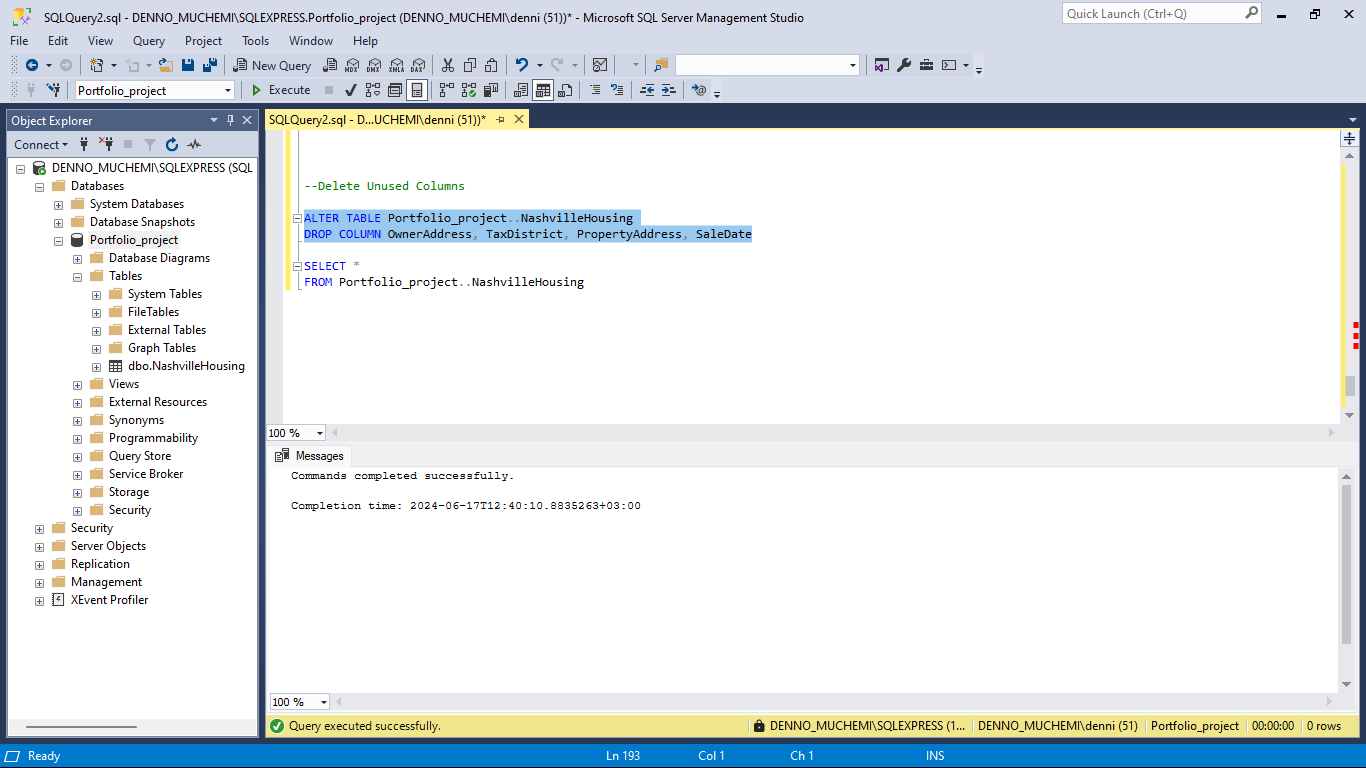The width and height of the screenshot is (1366, 768).
Task: Collapse the Tables folder node
Action: [x=77, y=276]
